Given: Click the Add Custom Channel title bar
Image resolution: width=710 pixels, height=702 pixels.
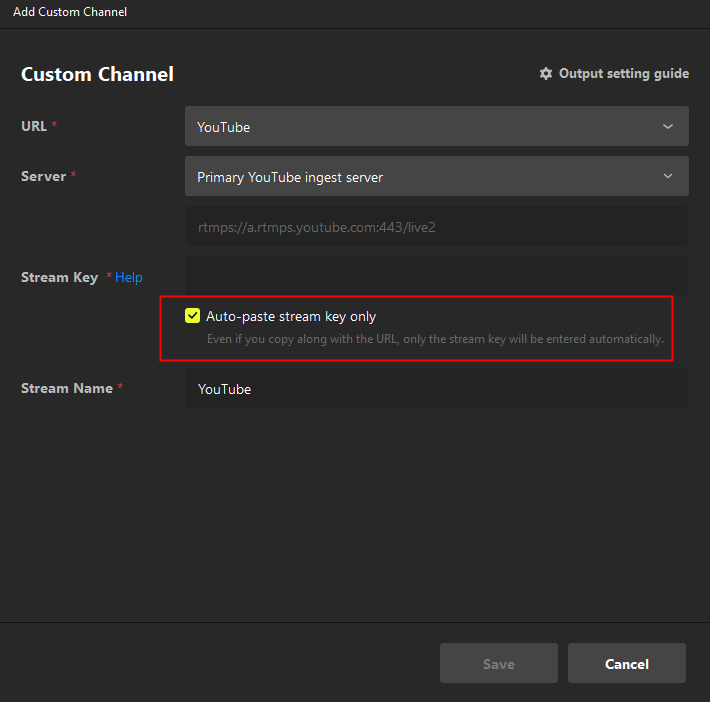Looking at the screenshot, I should (70, 13).
